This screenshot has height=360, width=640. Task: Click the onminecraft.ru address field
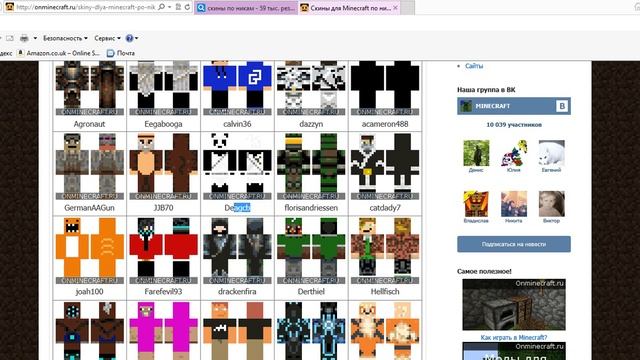[86, 7]
